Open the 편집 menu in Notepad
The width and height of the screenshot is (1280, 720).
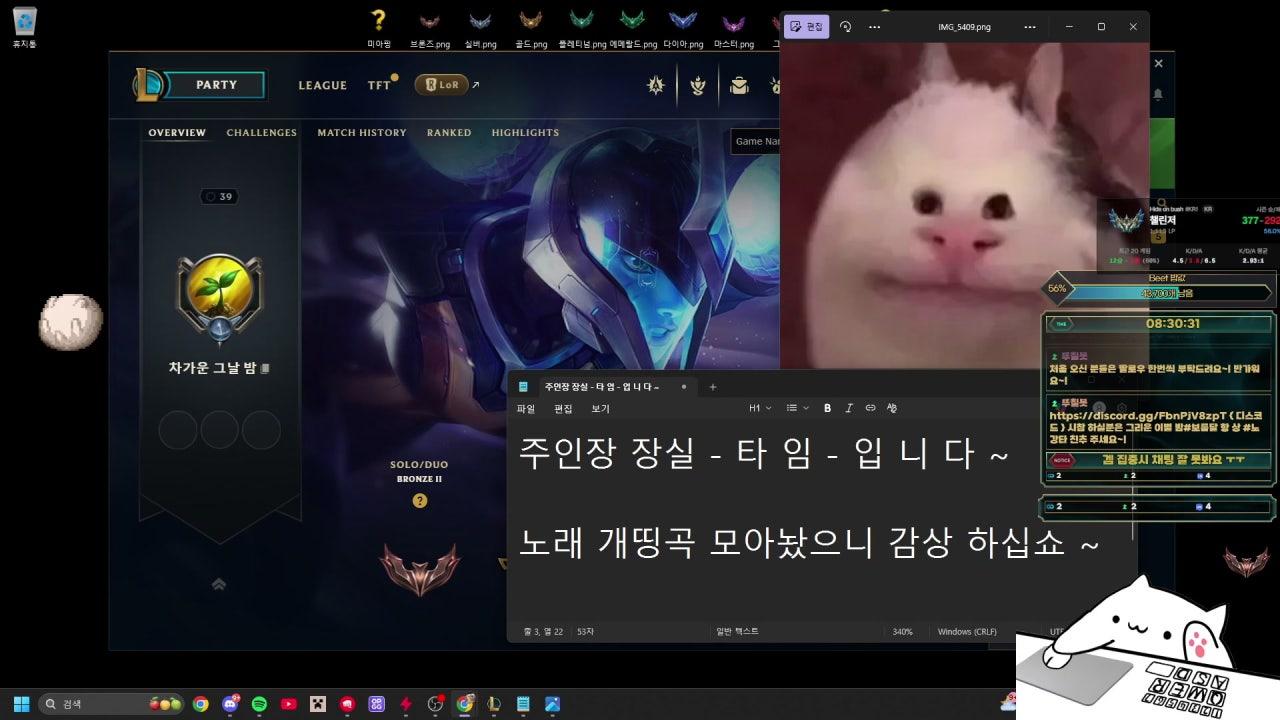pos(563,408)
